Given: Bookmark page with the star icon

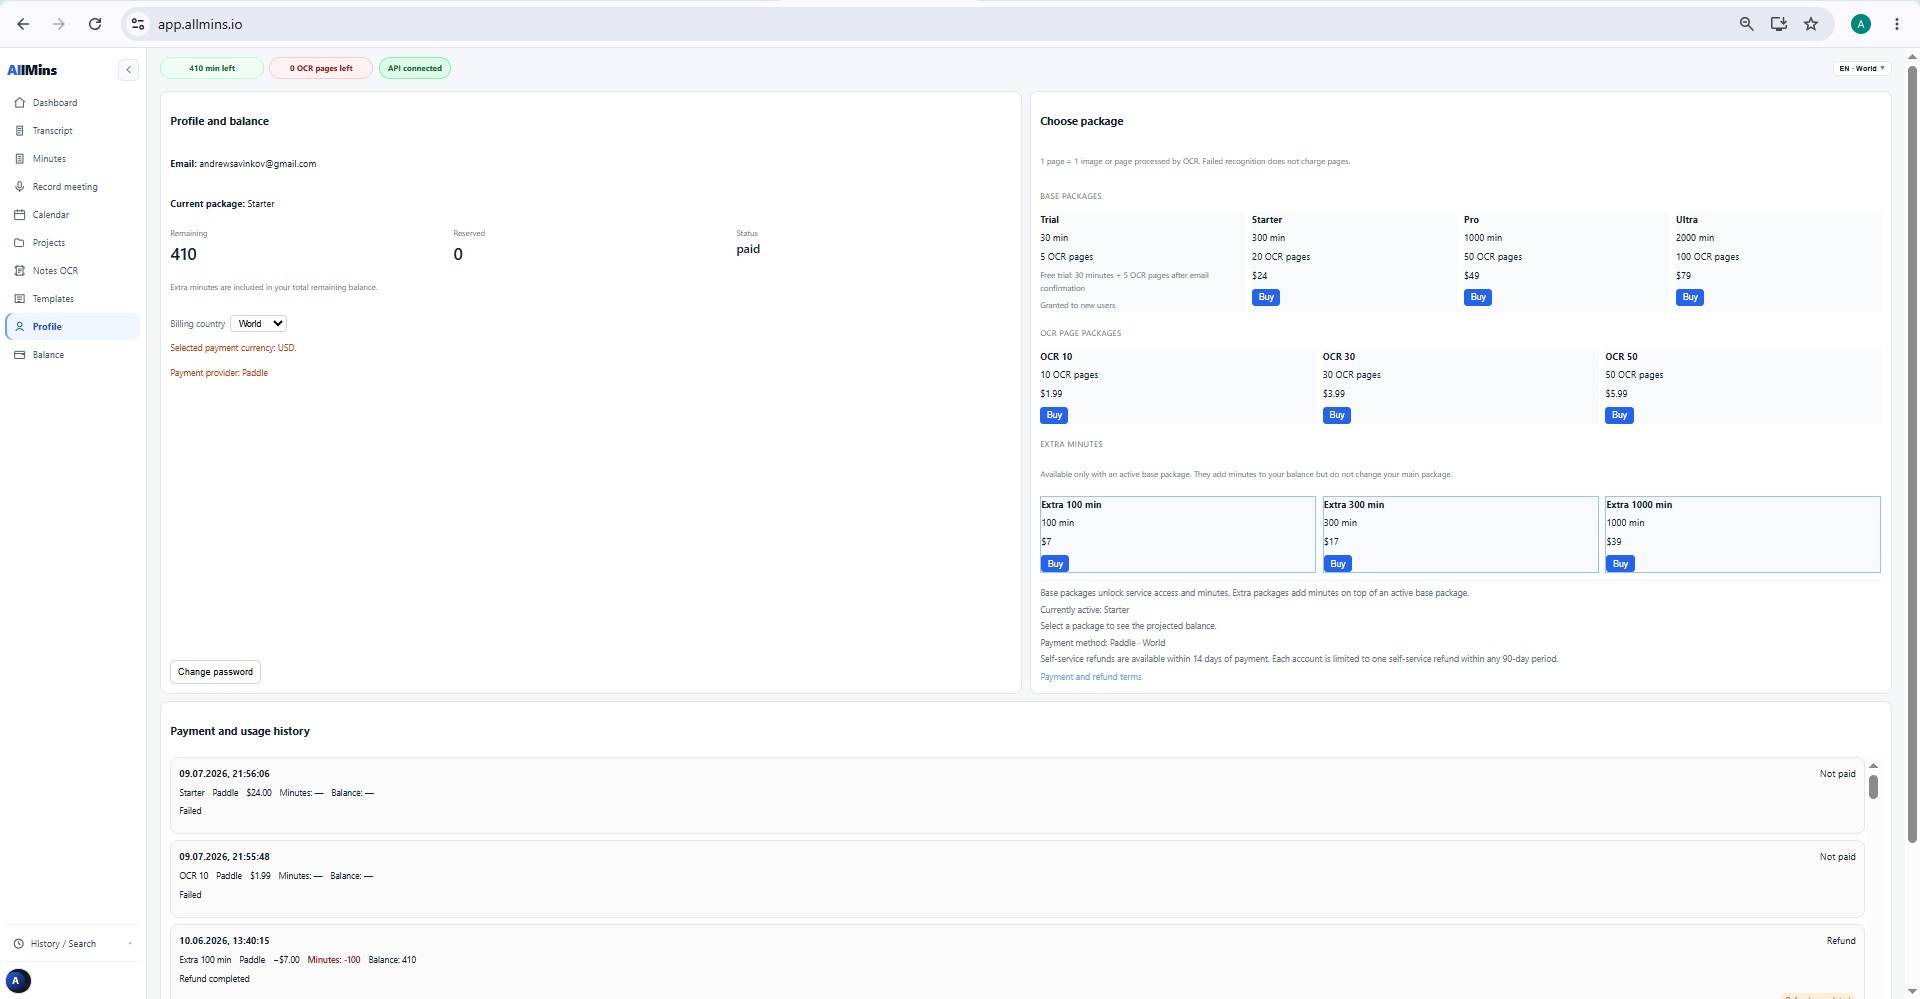Looking at the screenshot, I should (1811, 24).
